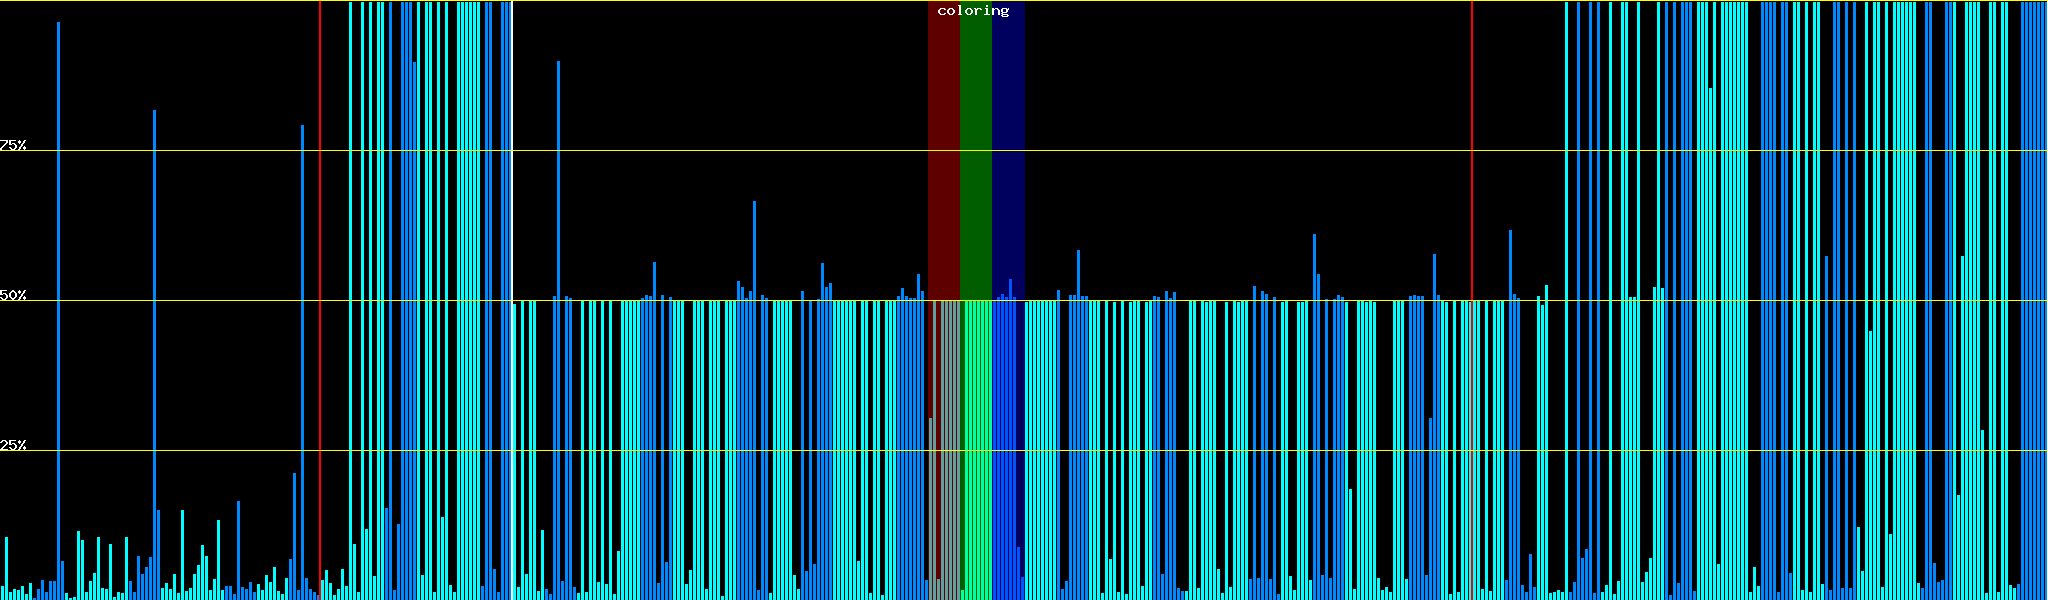This screenshot has width=2048, height=600.
Task: Click the gray bars below the red band
Action: coord(943,450)
